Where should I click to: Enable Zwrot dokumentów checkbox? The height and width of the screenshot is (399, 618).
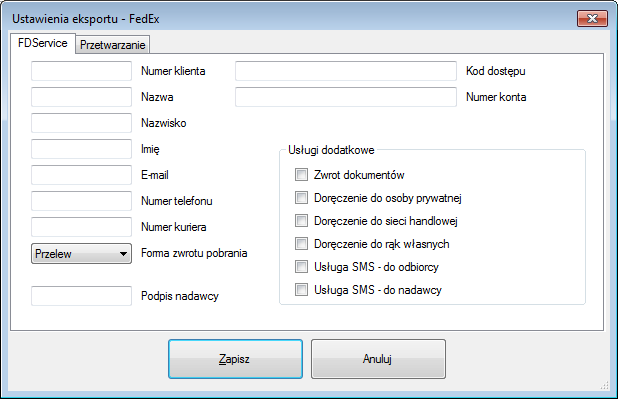tap(302, 175)
